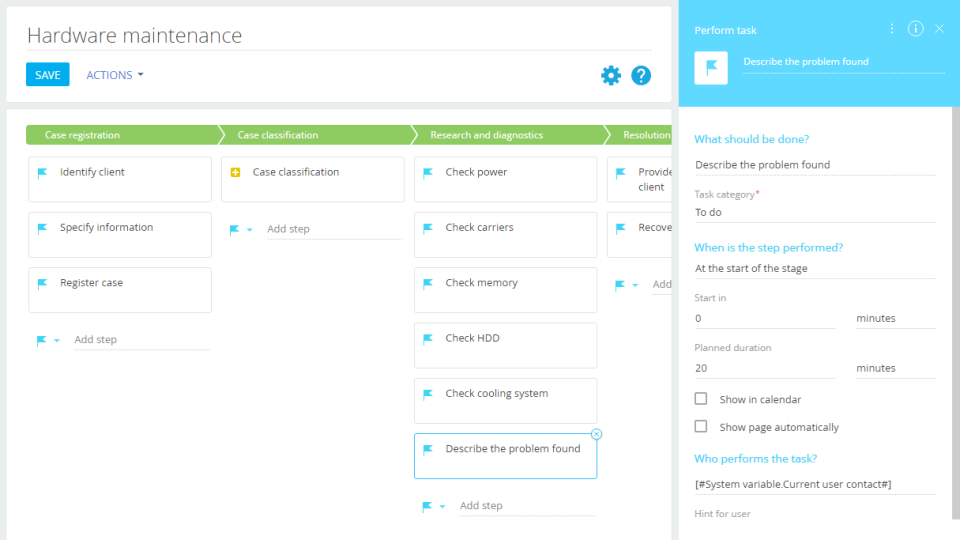Enable the Show in calendar checkbox

click(x=701, y=399)
